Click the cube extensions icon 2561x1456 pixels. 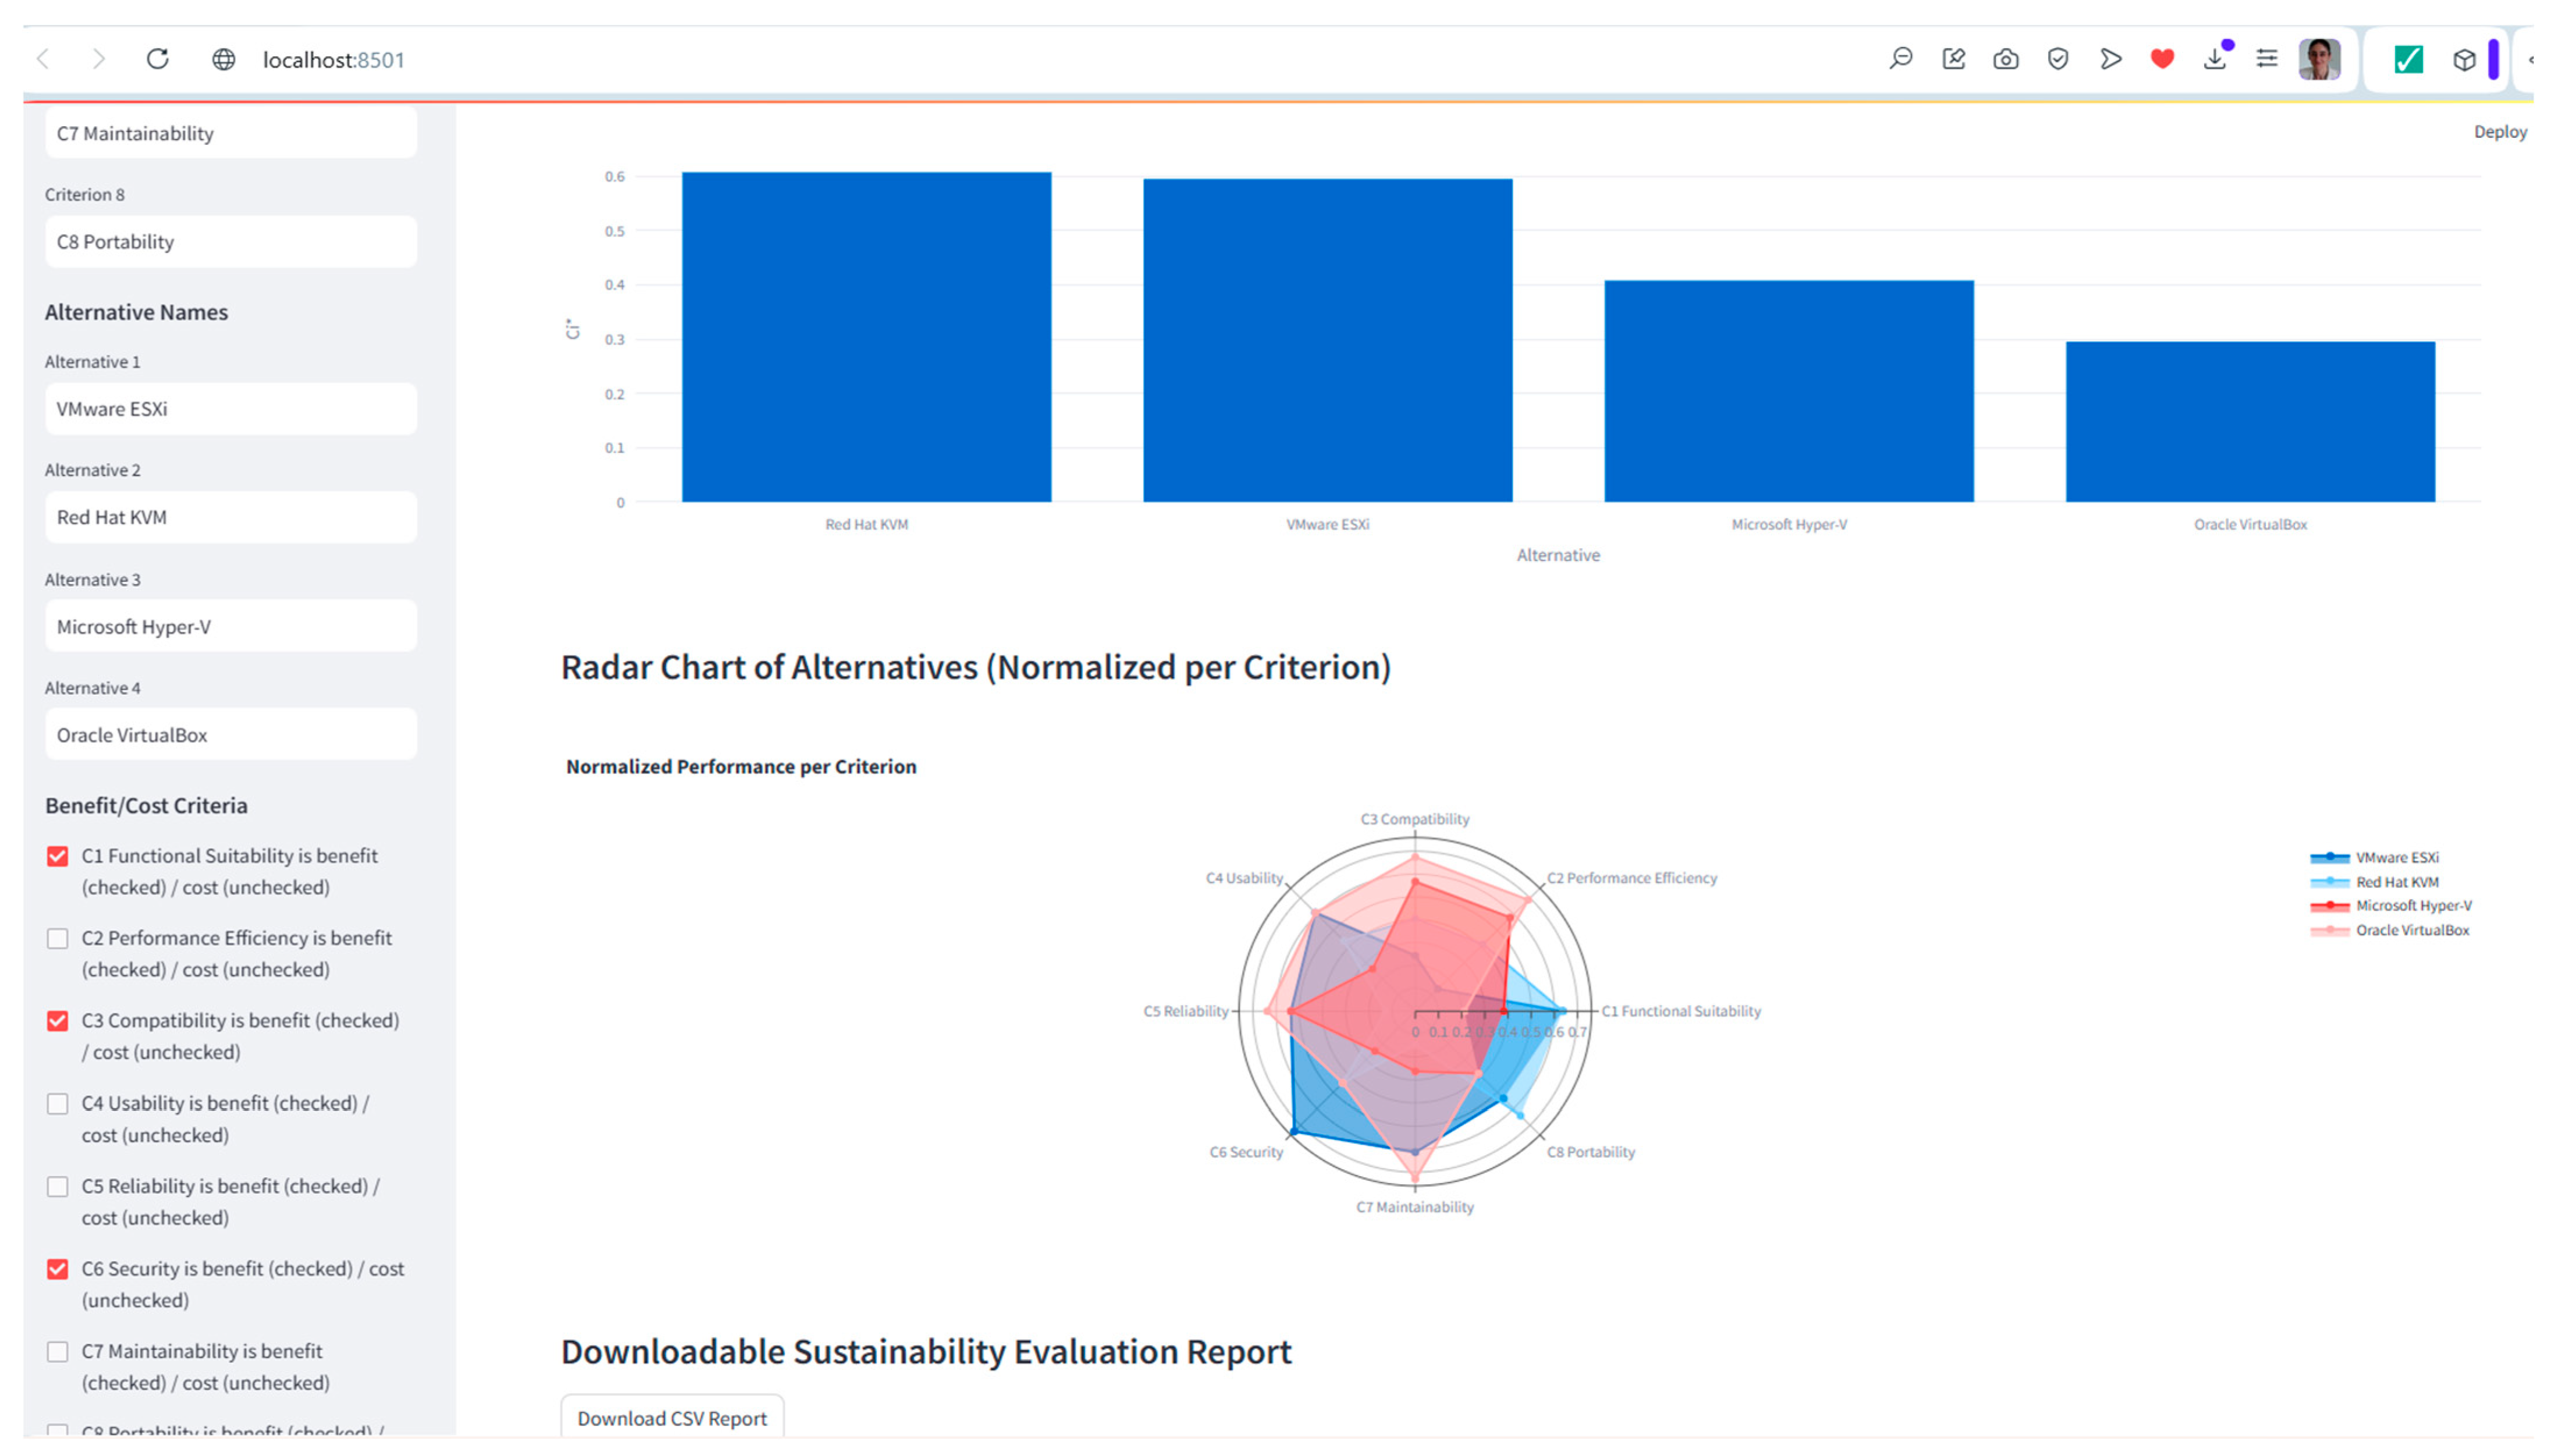pos(2464,60)
